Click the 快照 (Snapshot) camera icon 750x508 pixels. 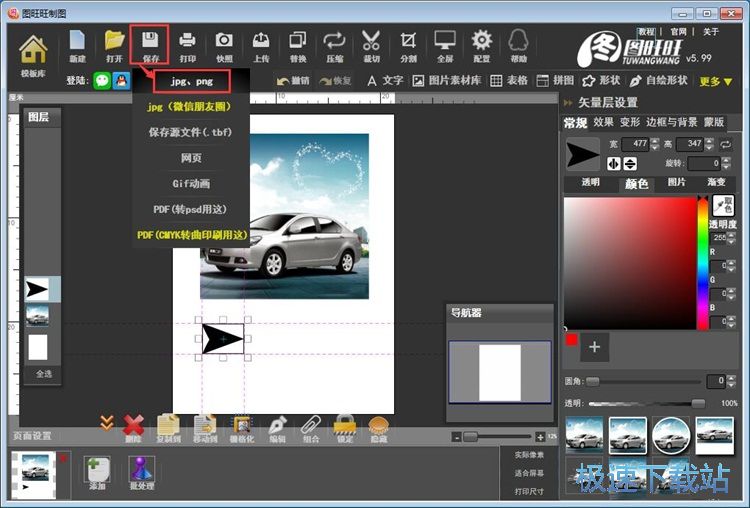(x=224, y=45)
